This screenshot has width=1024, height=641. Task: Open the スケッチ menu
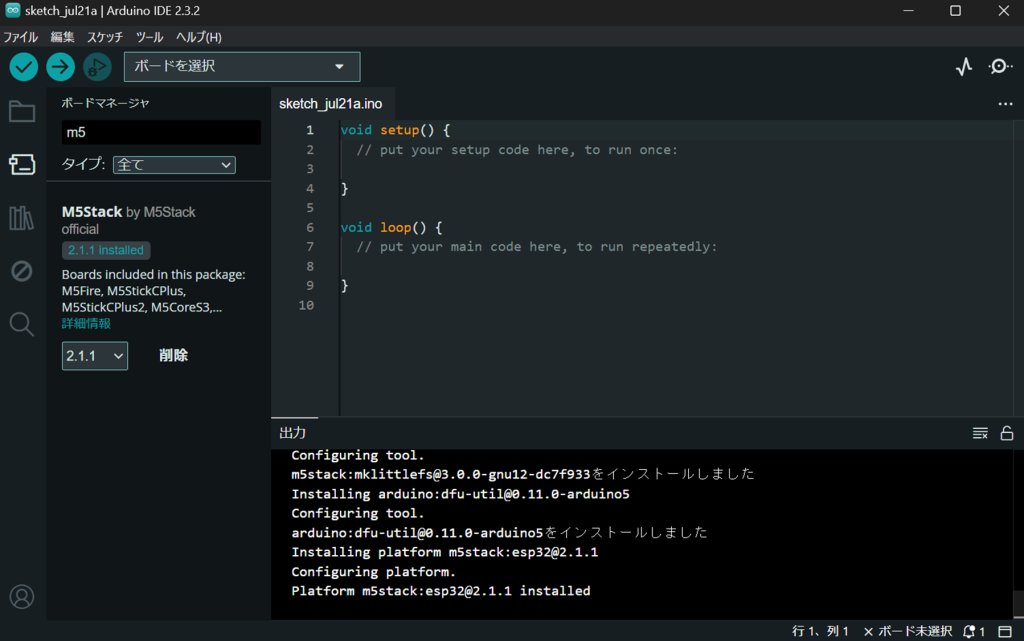tap(105, 37)
